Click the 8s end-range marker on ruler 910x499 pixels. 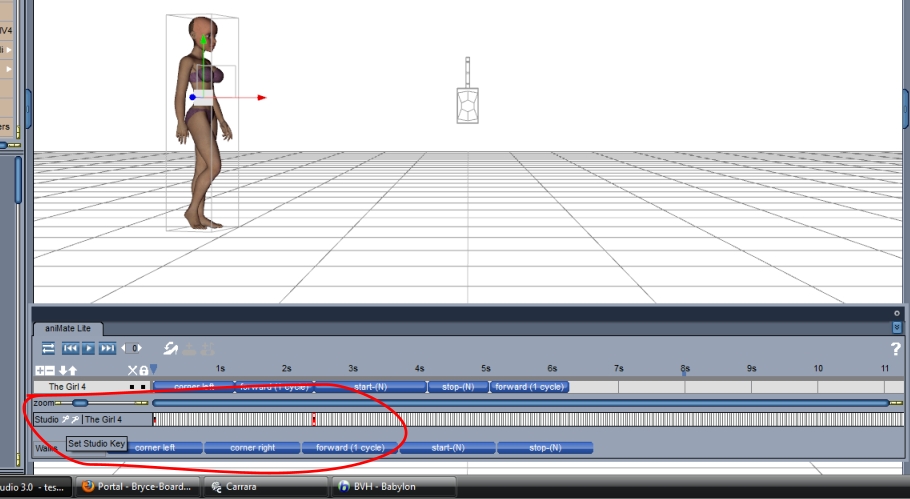684,374
